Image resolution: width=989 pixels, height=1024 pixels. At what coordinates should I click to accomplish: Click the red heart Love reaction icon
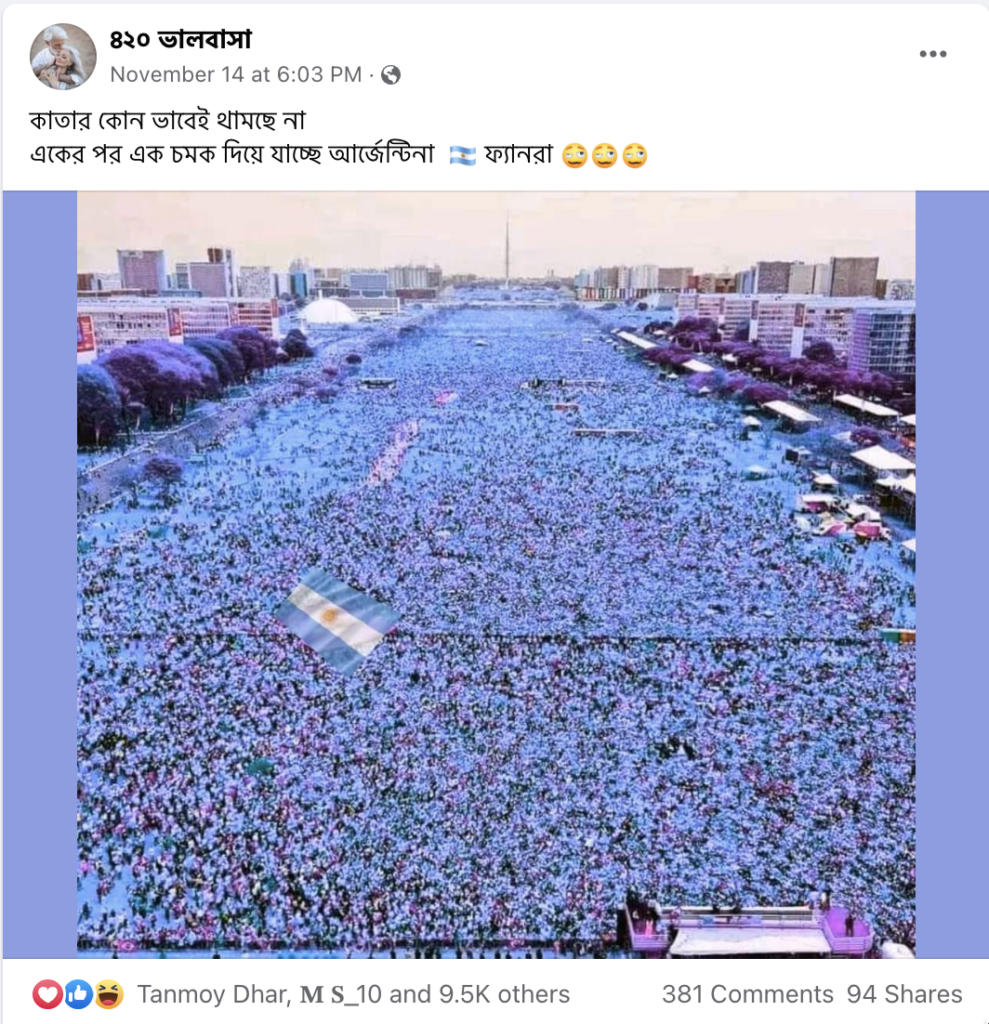tap(47, 995)
